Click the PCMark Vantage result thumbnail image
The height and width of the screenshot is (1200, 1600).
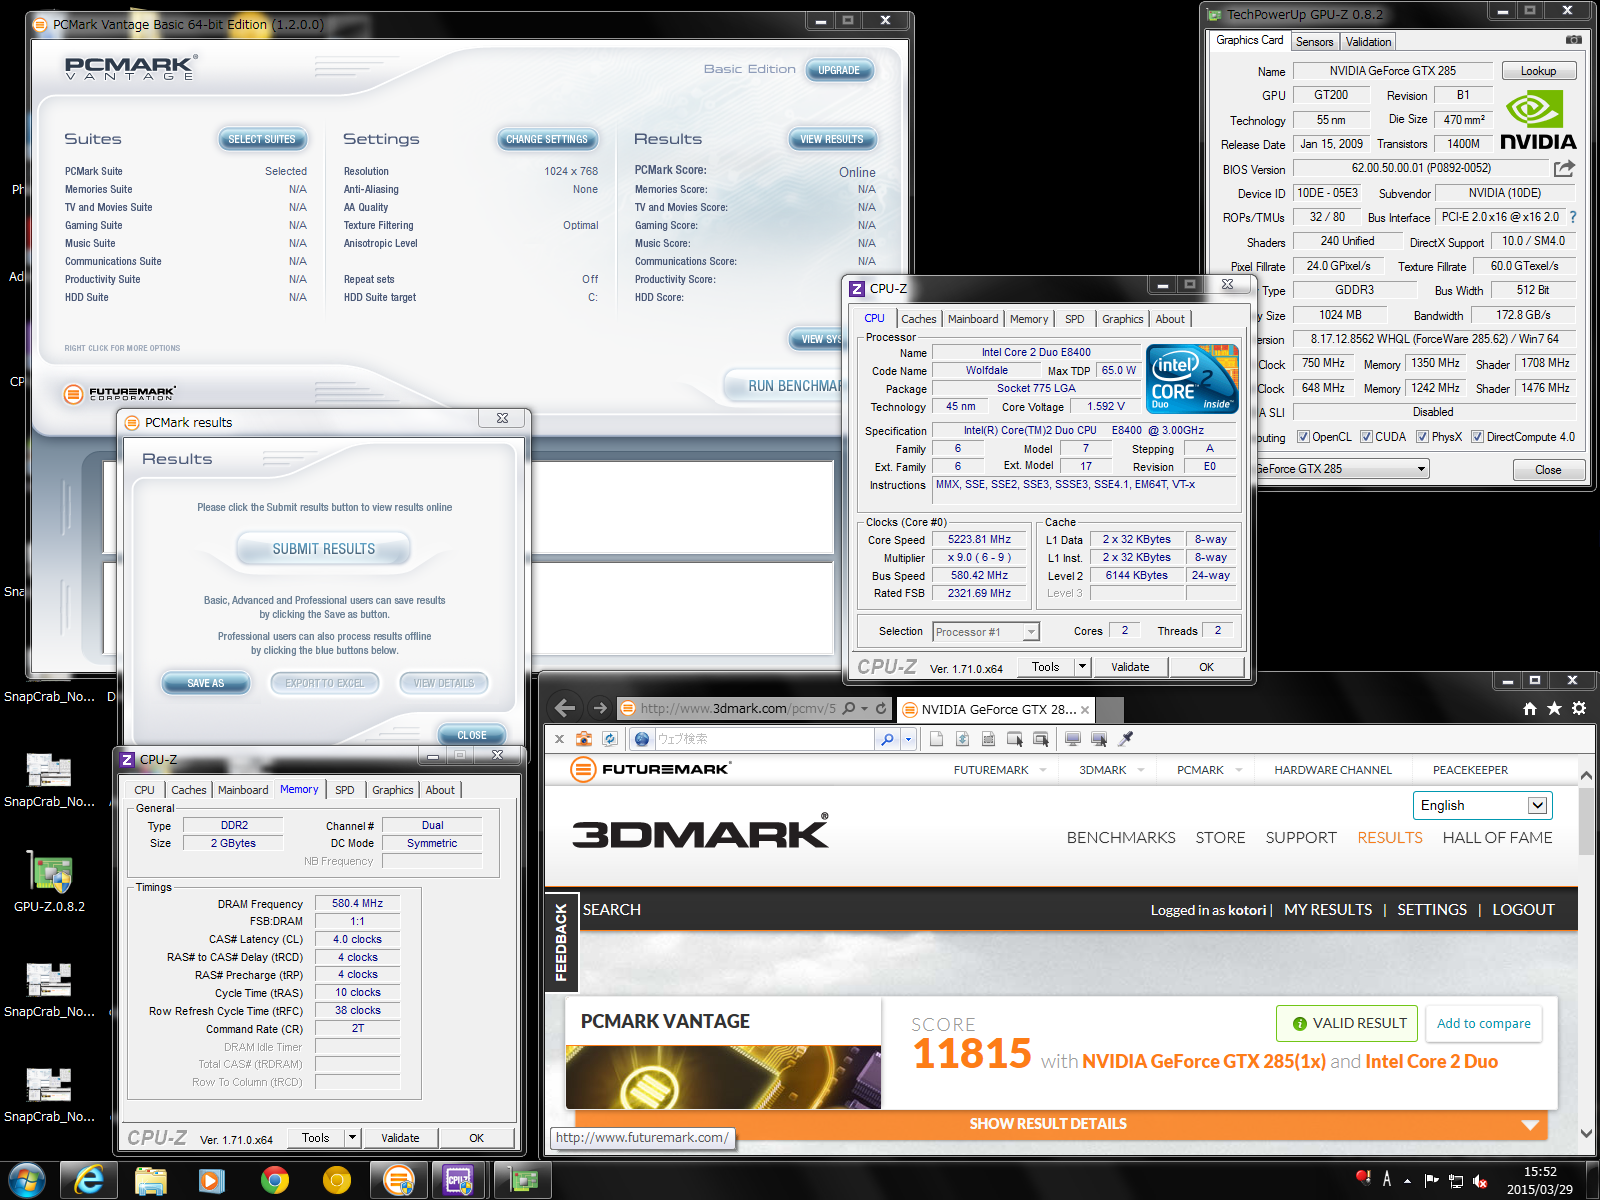point(724,1077)
